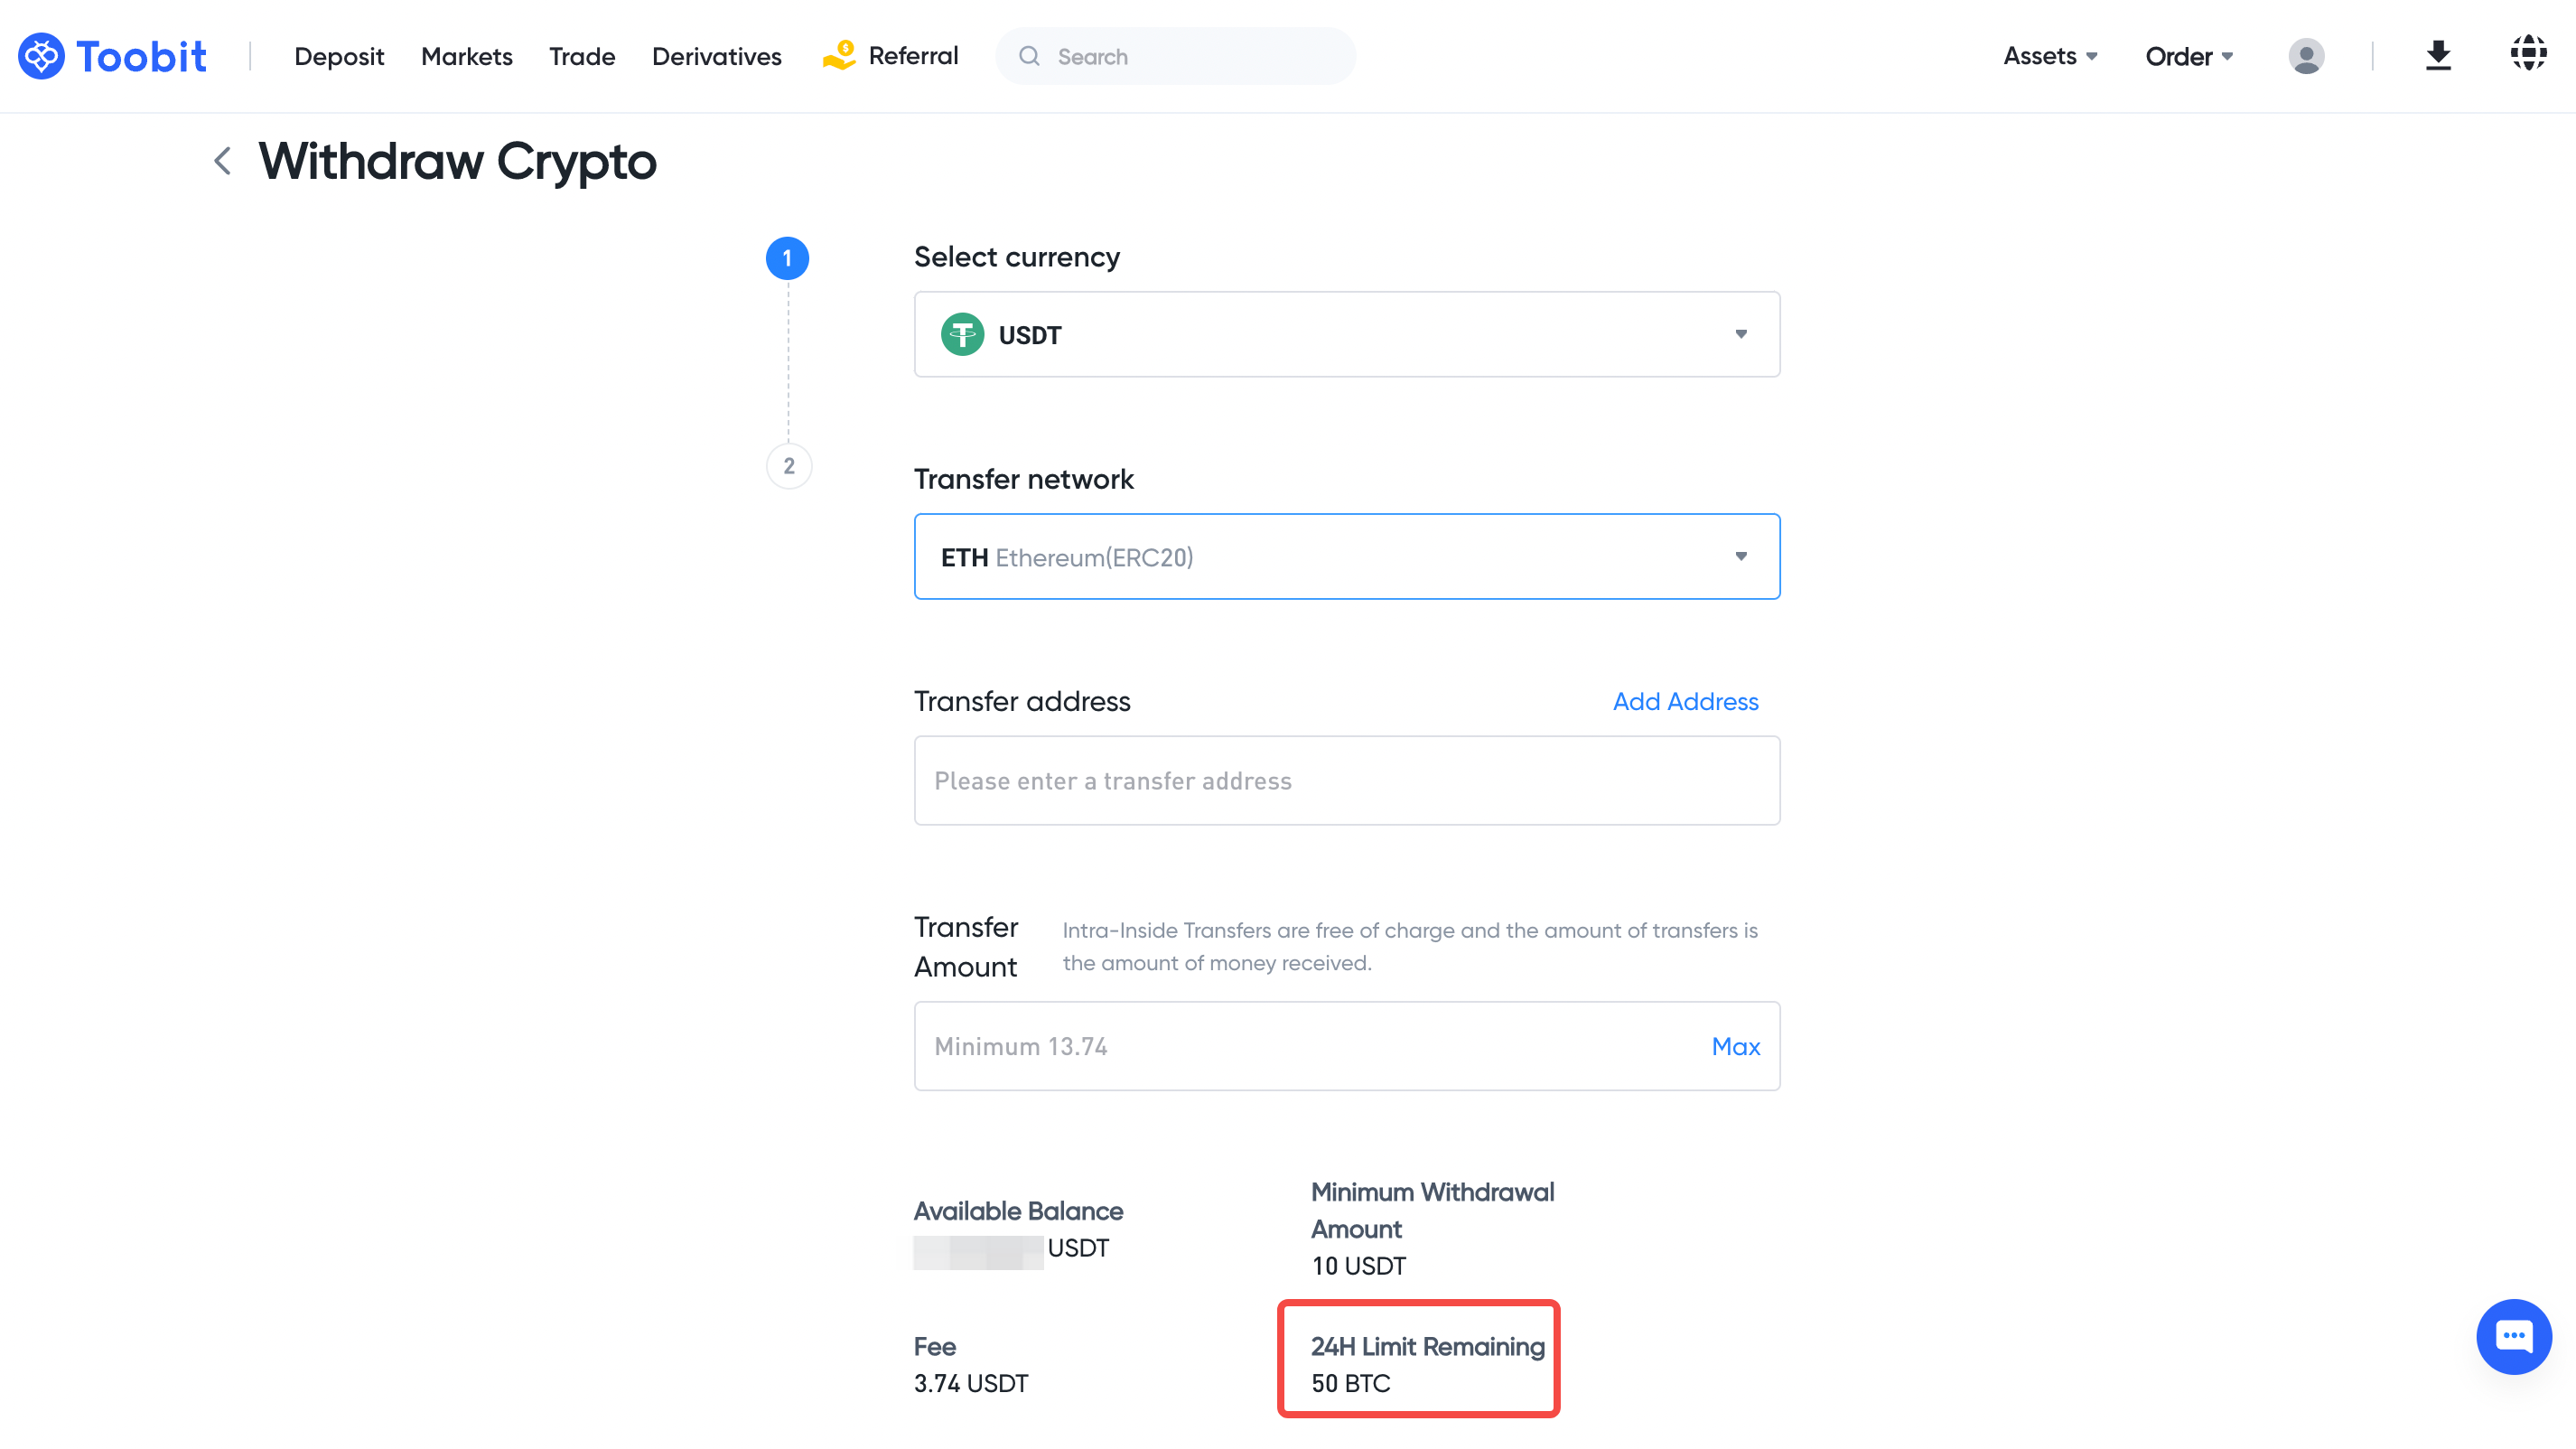Expand the USDT currency dropdown

pos(1346,334)
